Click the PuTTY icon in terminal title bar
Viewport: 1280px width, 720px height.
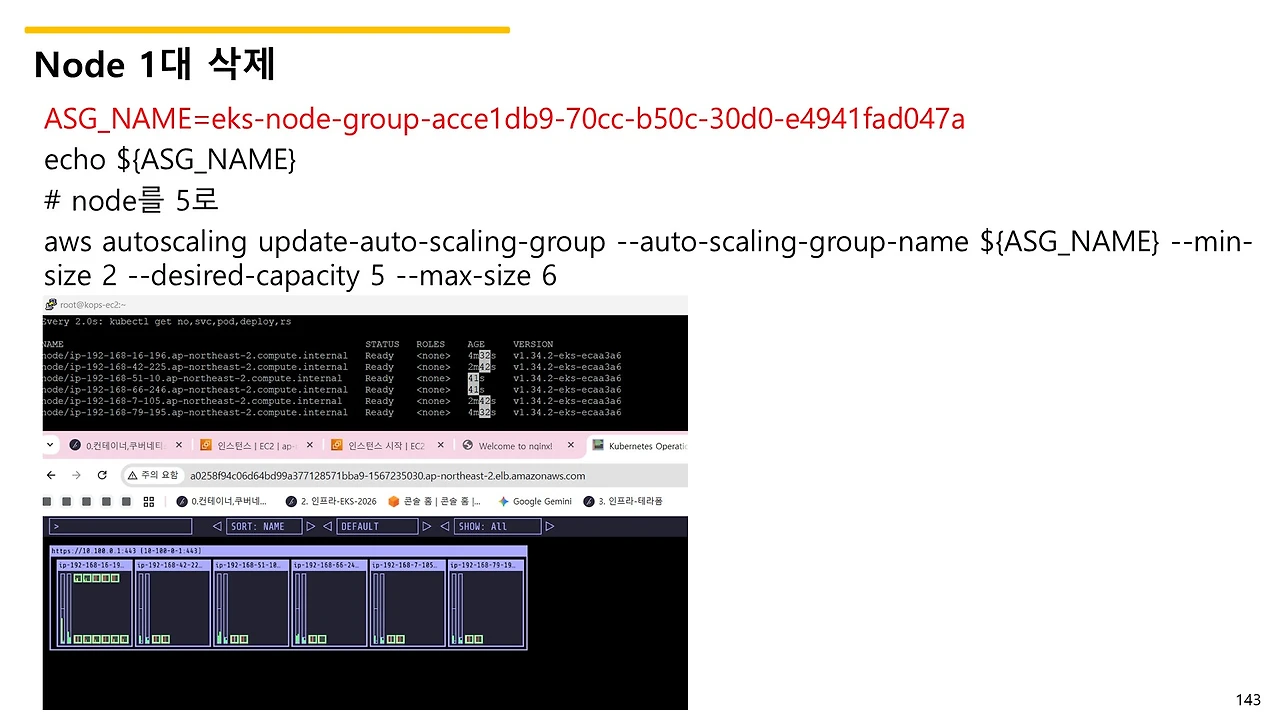point(50,304)
